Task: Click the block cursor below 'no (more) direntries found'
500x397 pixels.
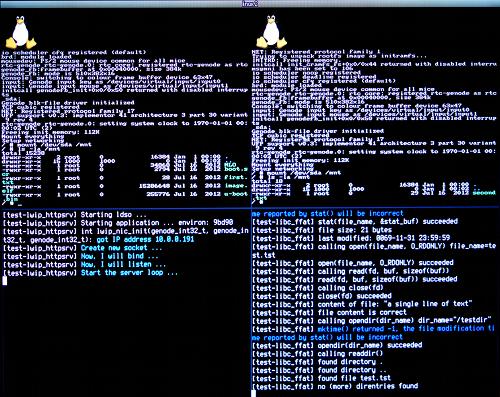Action: pyautogui.click(x=254, y=394)
